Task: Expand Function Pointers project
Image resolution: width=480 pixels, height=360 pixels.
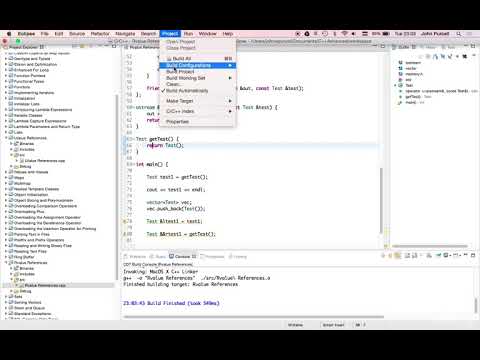Action: [x=6, y=75]
